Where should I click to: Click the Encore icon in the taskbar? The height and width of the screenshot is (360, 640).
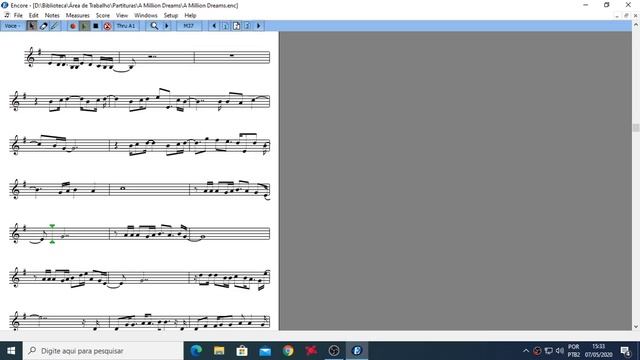tap(357, 351)
